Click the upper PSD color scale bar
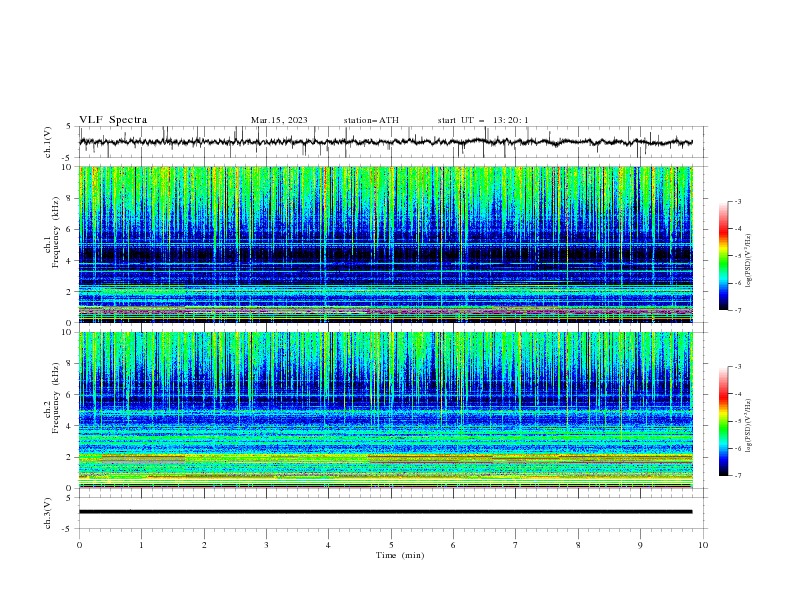 tap(723, 256)
